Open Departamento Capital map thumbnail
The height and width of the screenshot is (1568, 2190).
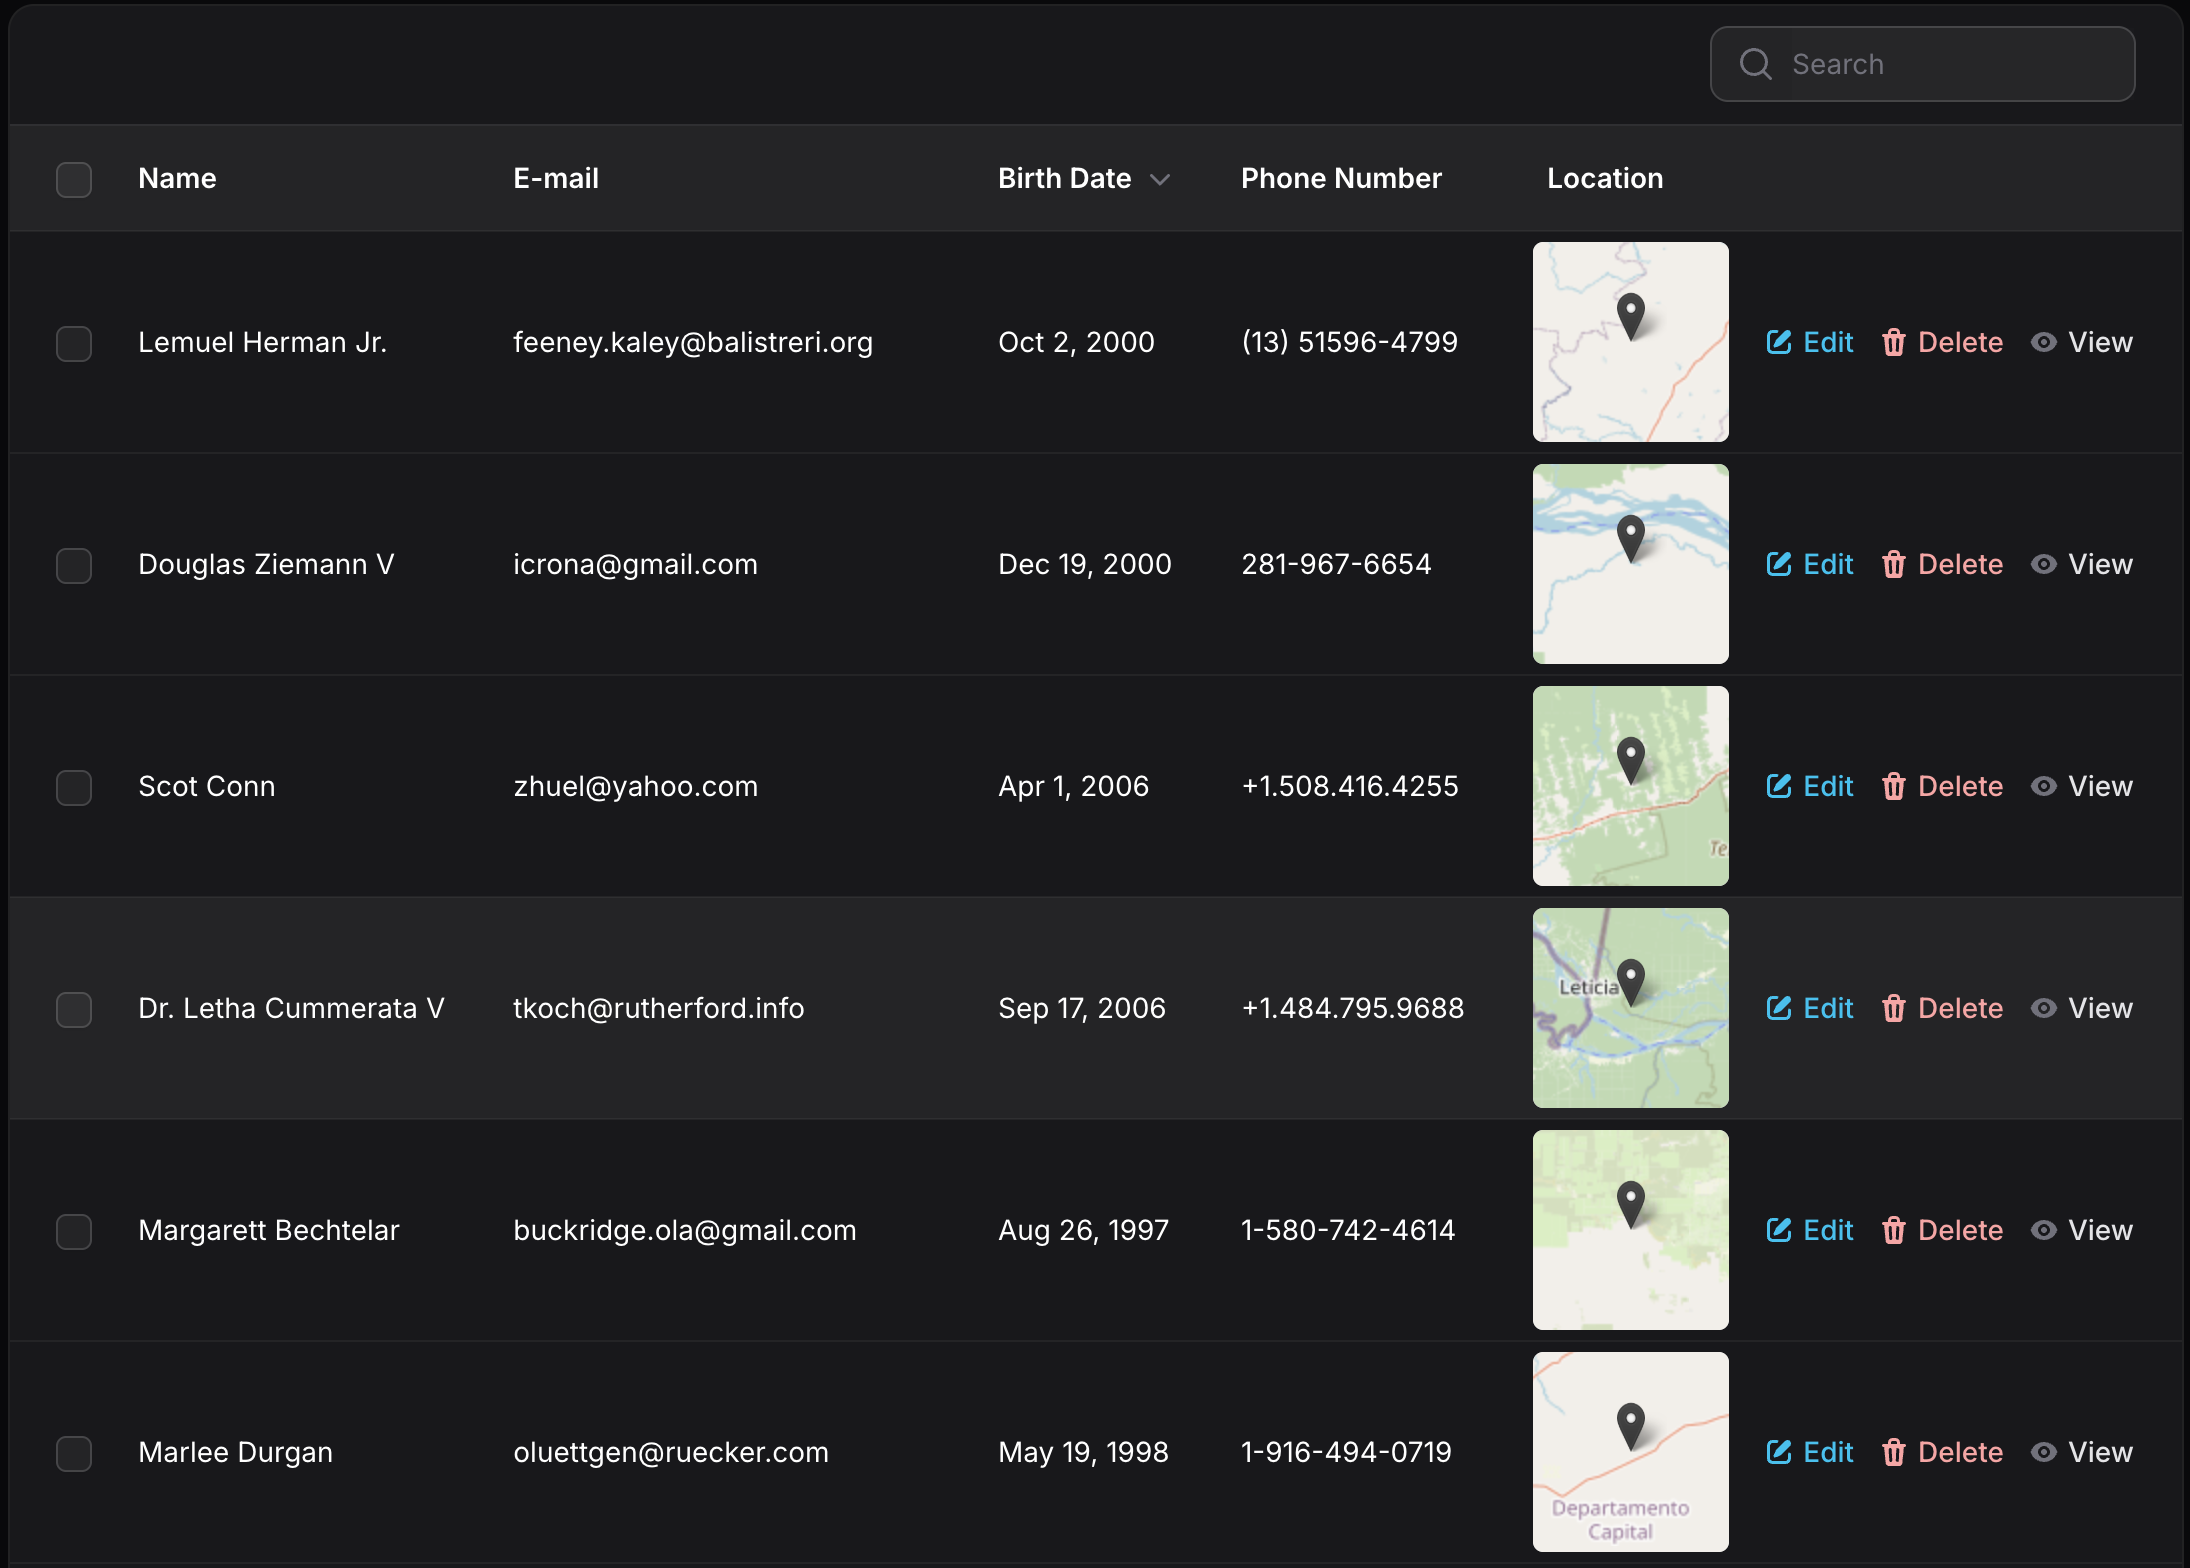[x=1630, y=1452]
